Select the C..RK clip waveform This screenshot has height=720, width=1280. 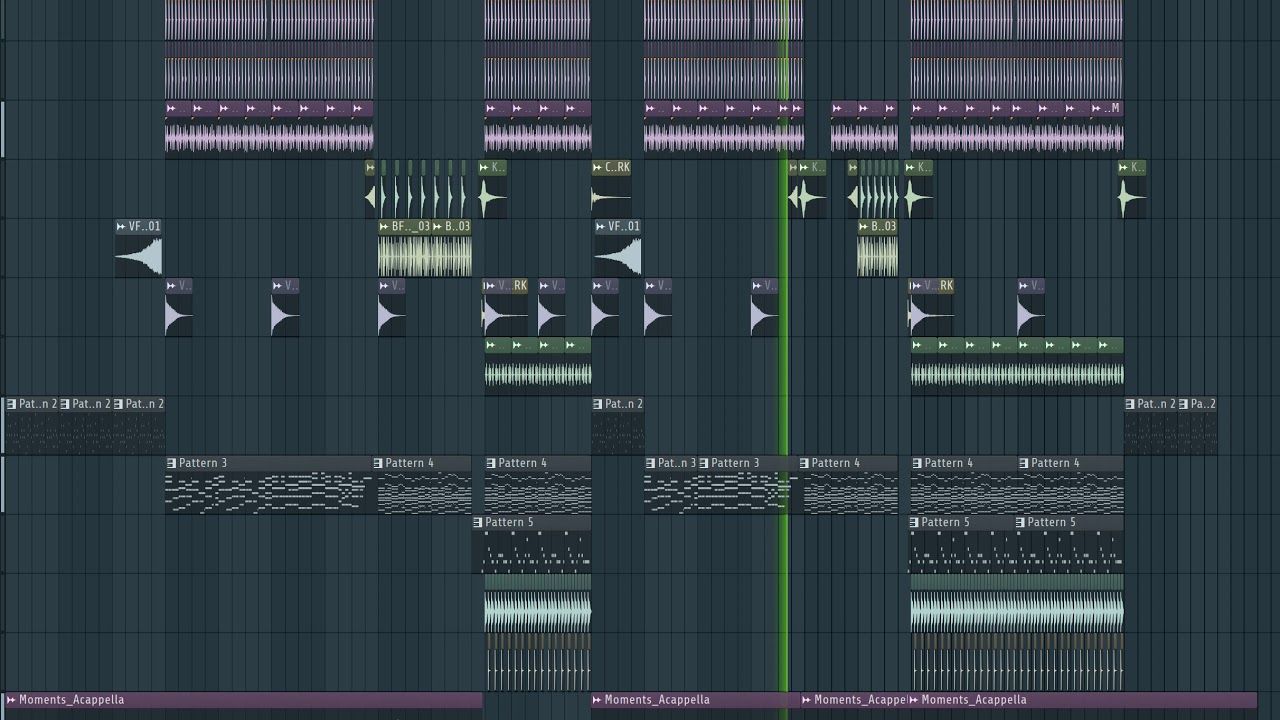[x=610, y=197]
